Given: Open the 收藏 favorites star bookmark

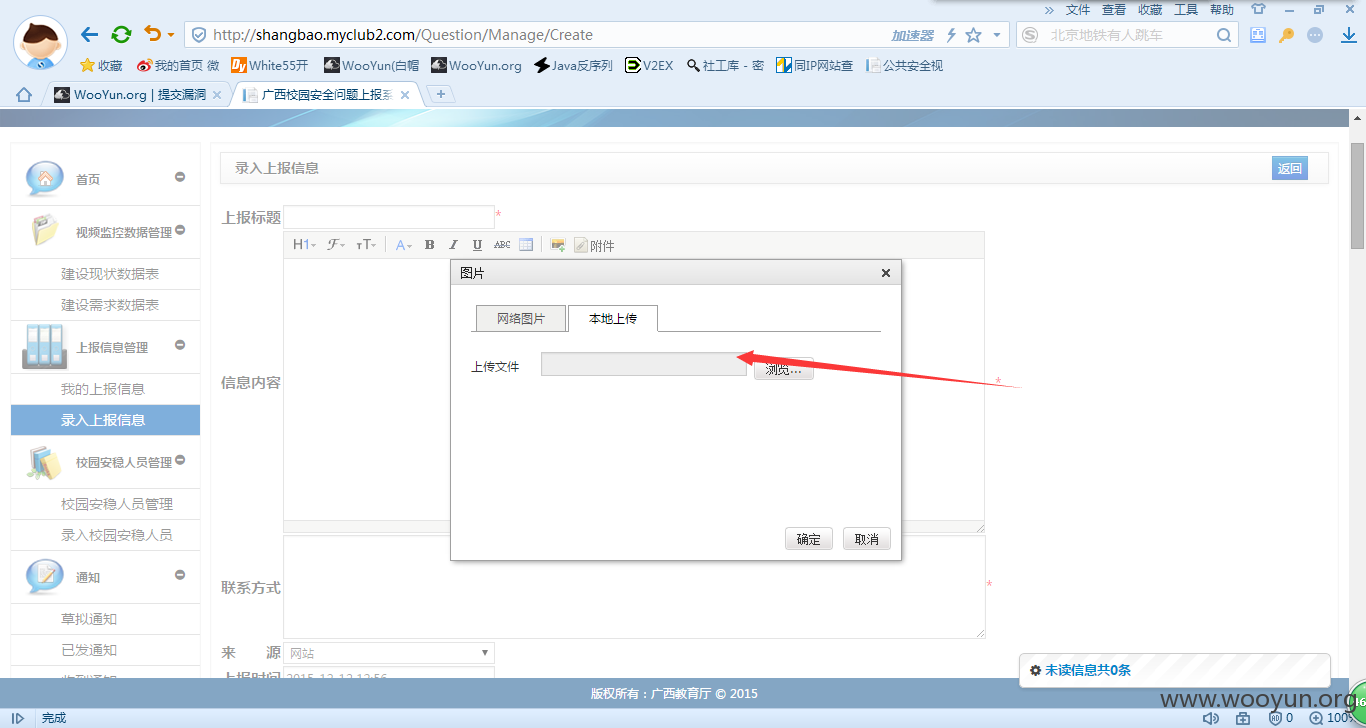Looking at the screenshot, I should click(x=101, y=66).
